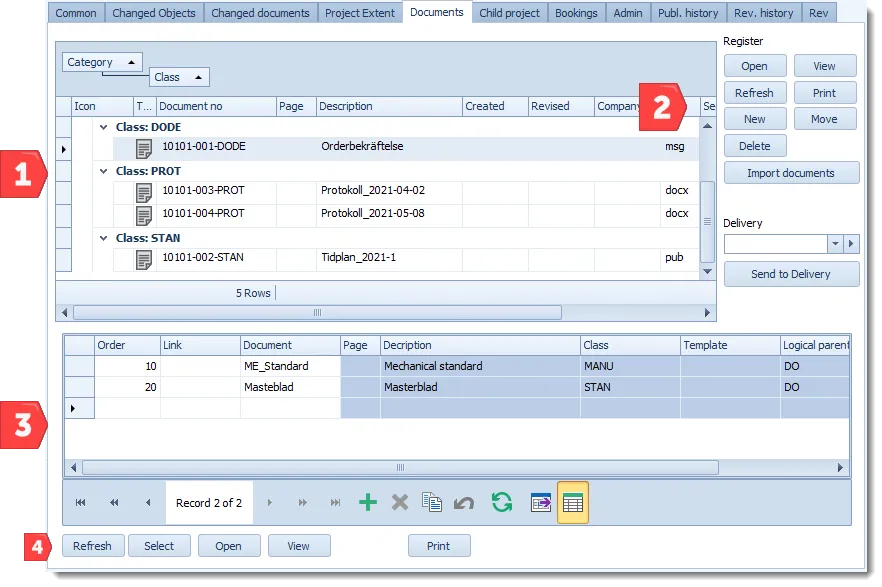Click the Delete button in Register
The width and height of the screenshot is (882, 587).
click(755, 146)
